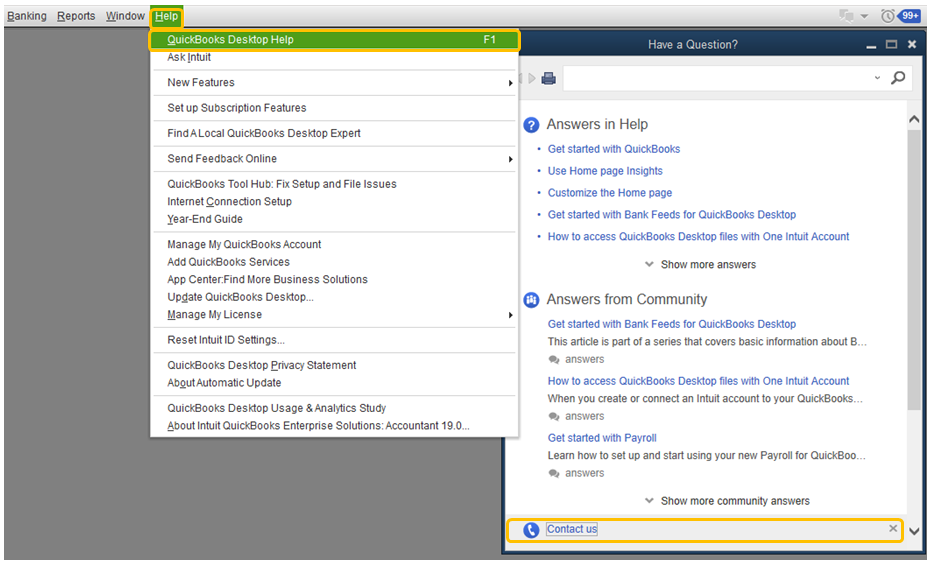Open community One Intuit Account article
This screenshot has height=566, width=933.
pos(698,381)
